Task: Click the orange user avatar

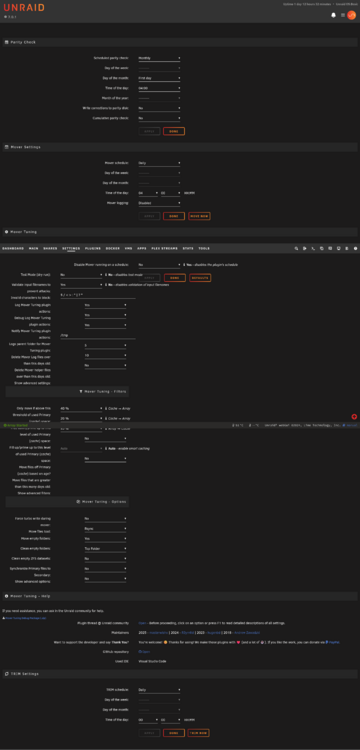Action: (x=351, y=15)
